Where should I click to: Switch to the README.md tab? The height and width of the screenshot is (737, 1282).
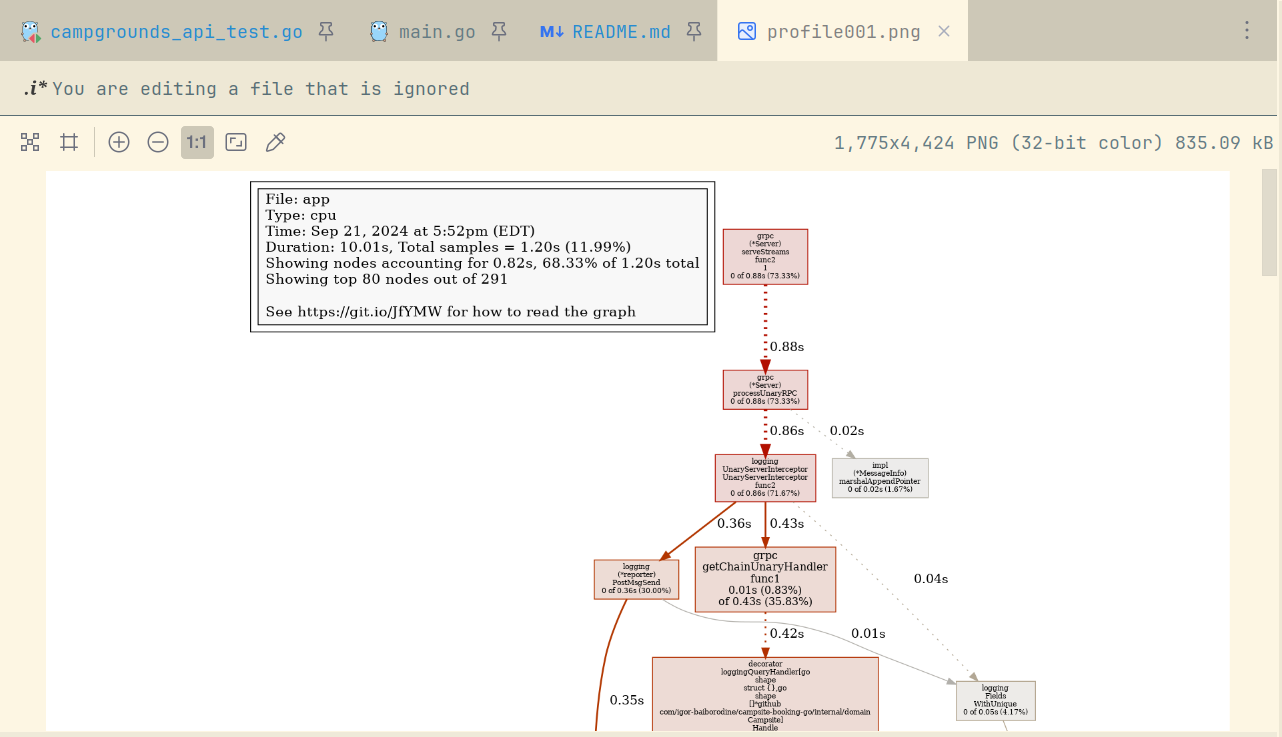(x=621, y=31)
